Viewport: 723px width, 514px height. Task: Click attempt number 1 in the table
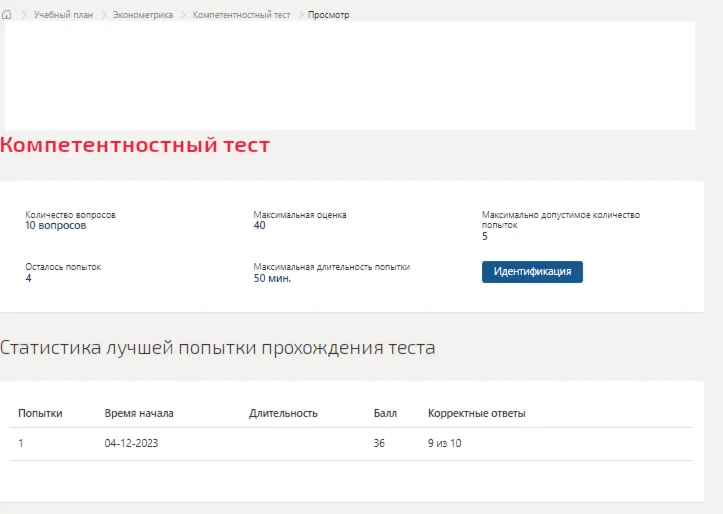coord(21,443)
